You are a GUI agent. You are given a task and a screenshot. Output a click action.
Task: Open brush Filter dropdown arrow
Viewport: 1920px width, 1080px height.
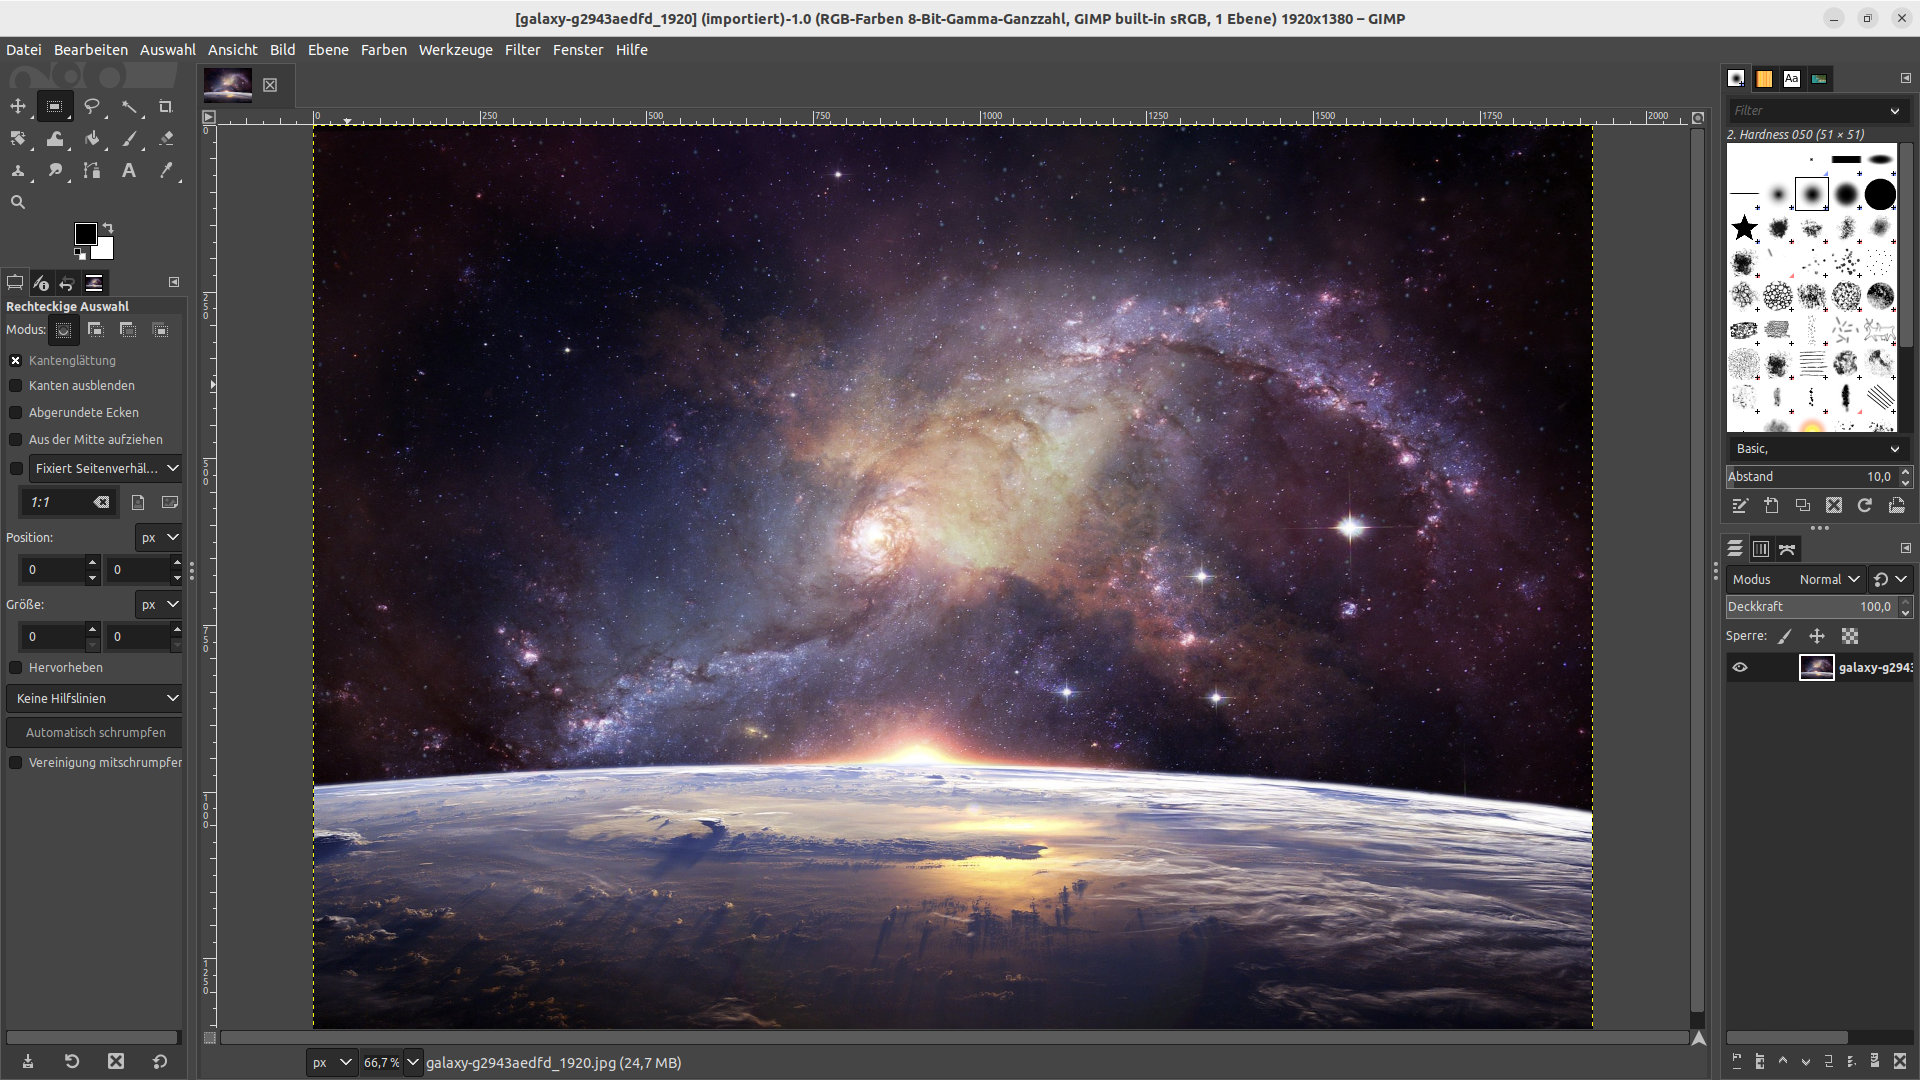[1895, 111]
